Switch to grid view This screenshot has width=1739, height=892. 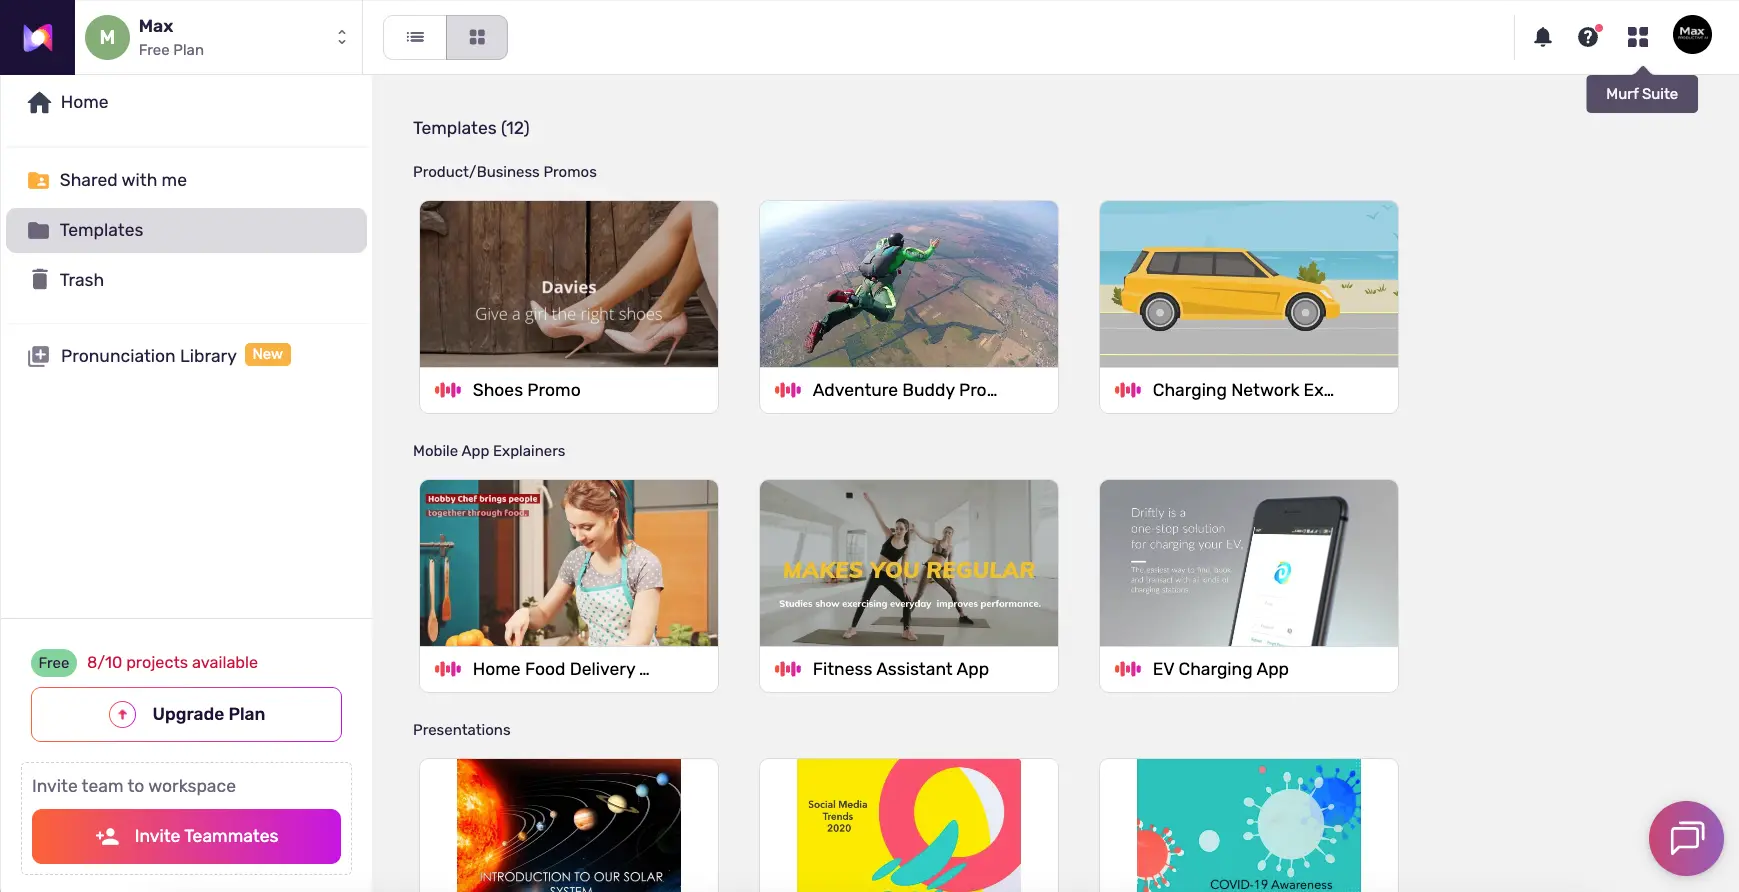(477, 37)
